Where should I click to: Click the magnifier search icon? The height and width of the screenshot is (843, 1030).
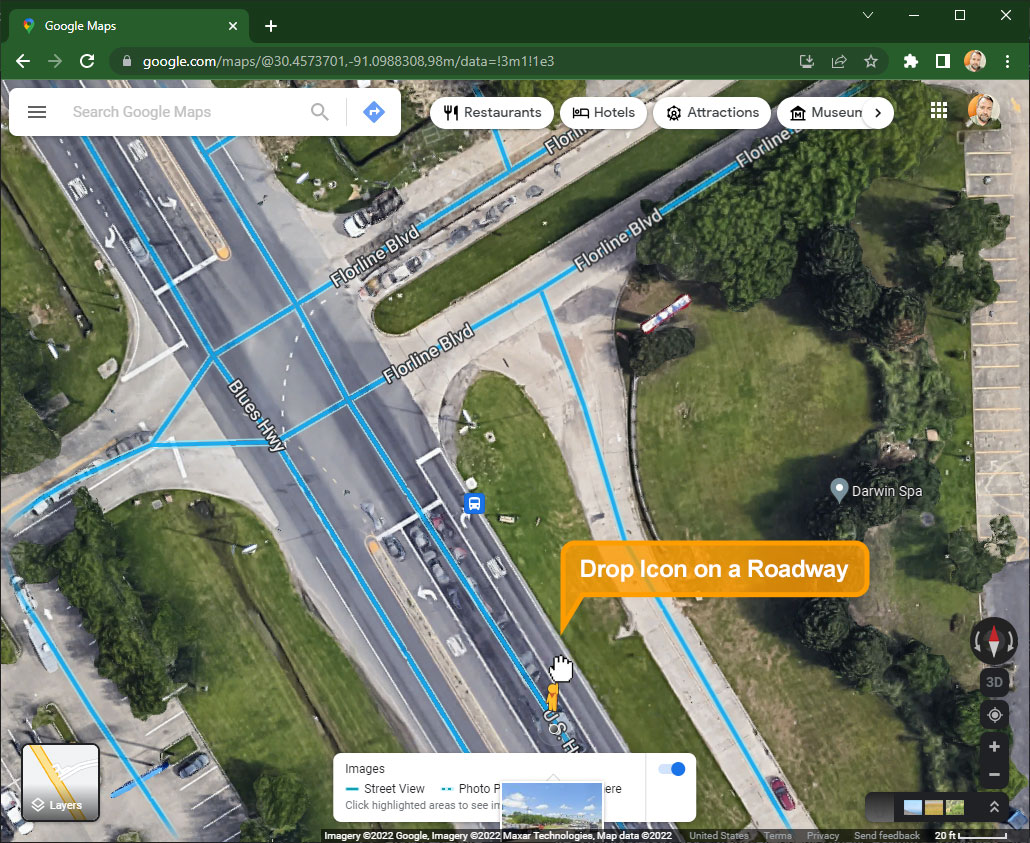[320, 112]
